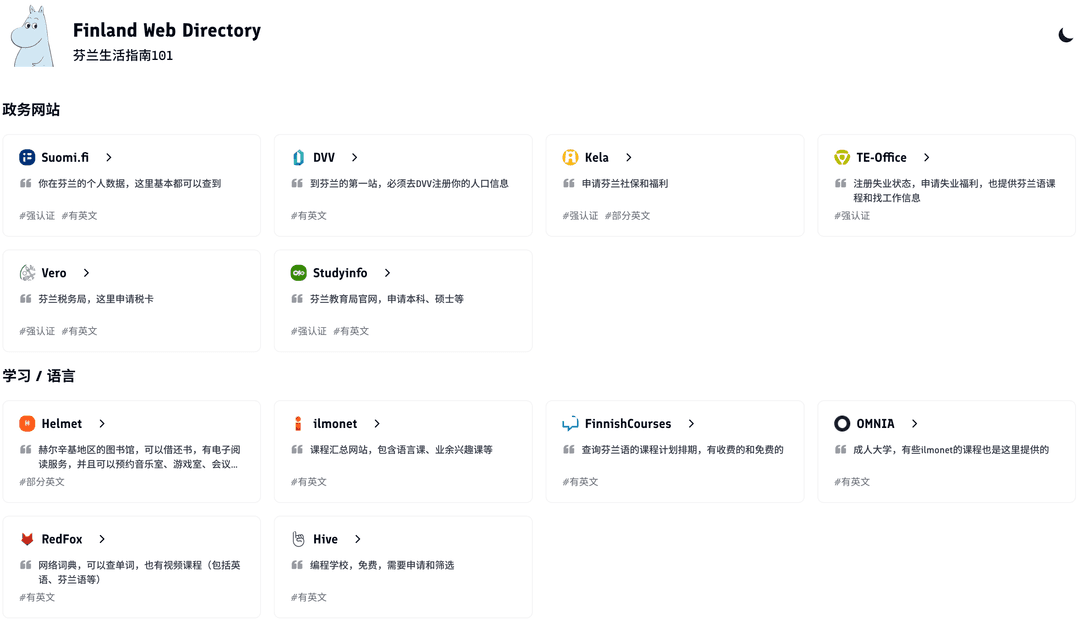Click #有英文 tag on Vero card
The image size is (1080, 625).
point(80,331)
